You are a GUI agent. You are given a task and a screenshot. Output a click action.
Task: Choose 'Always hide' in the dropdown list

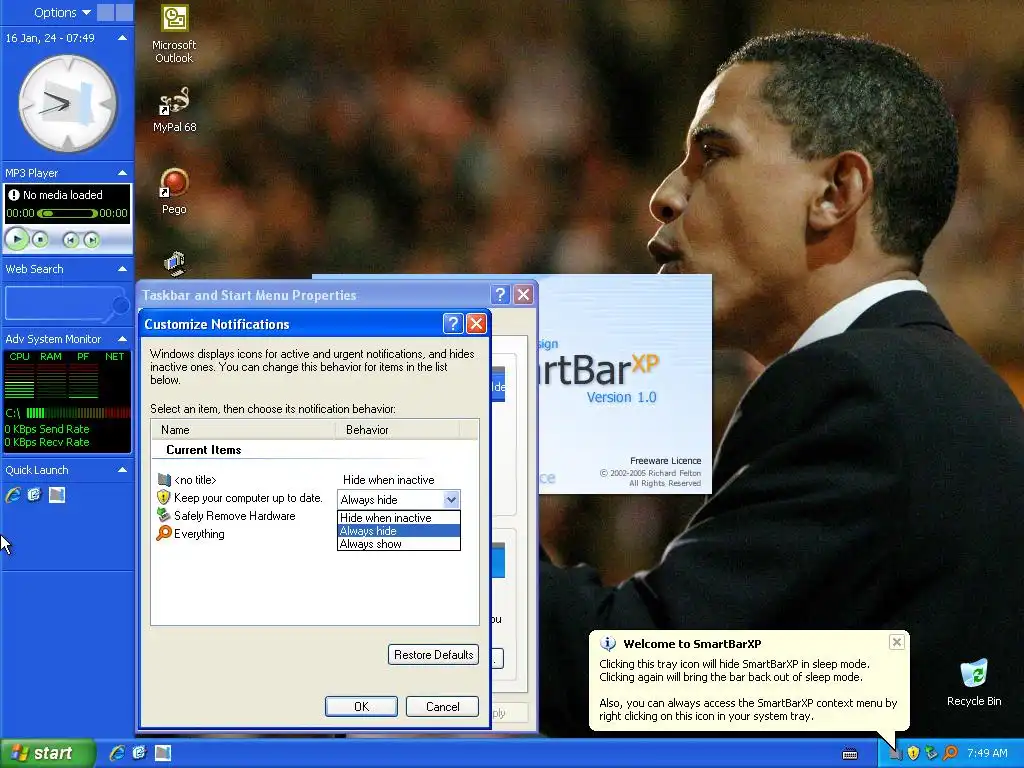pos(398,531)
